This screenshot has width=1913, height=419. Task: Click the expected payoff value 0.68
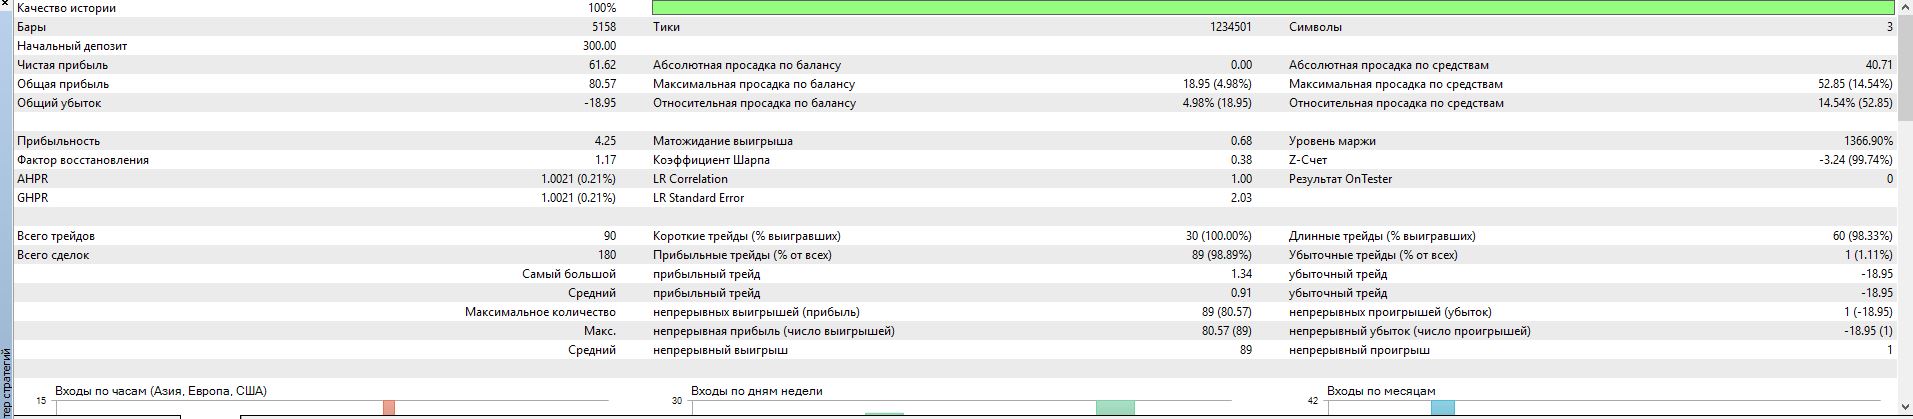pos(1241,141)
